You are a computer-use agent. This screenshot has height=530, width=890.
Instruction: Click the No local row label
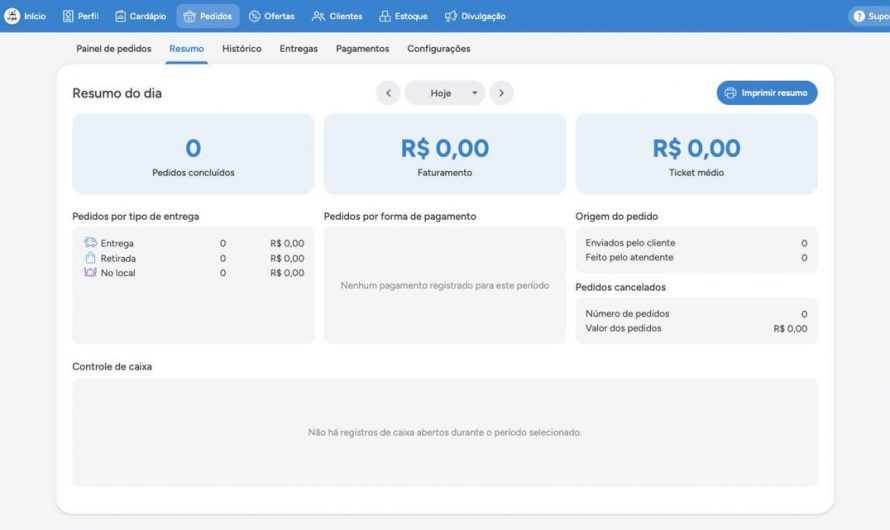point(118,273)
